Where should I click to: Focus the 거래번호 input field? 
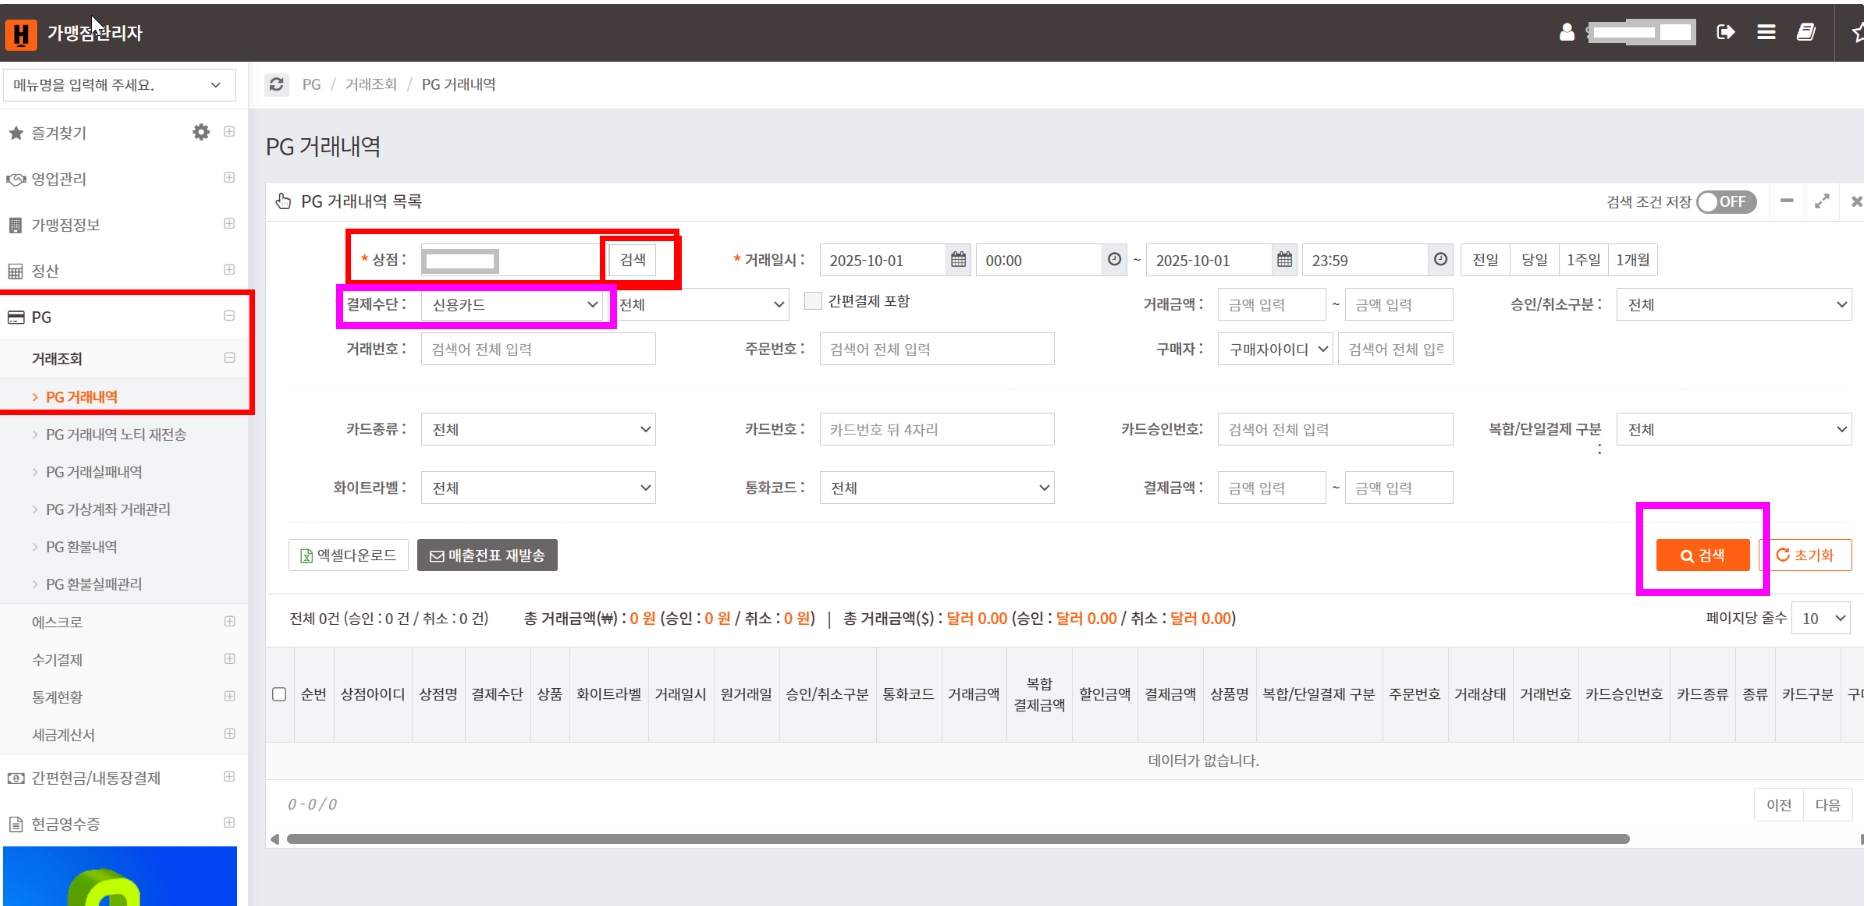tap(538, 349)
